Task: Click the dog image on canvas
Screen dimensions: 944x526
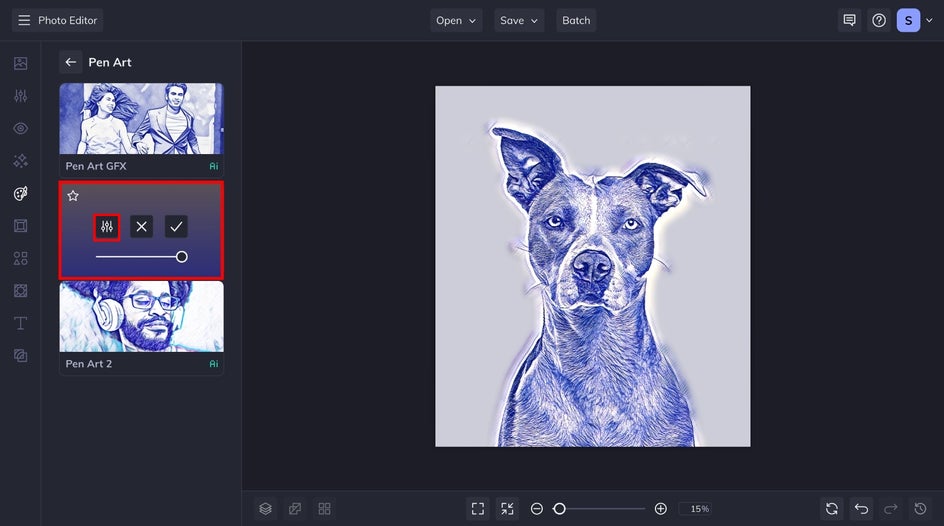Action: (593, 266)
